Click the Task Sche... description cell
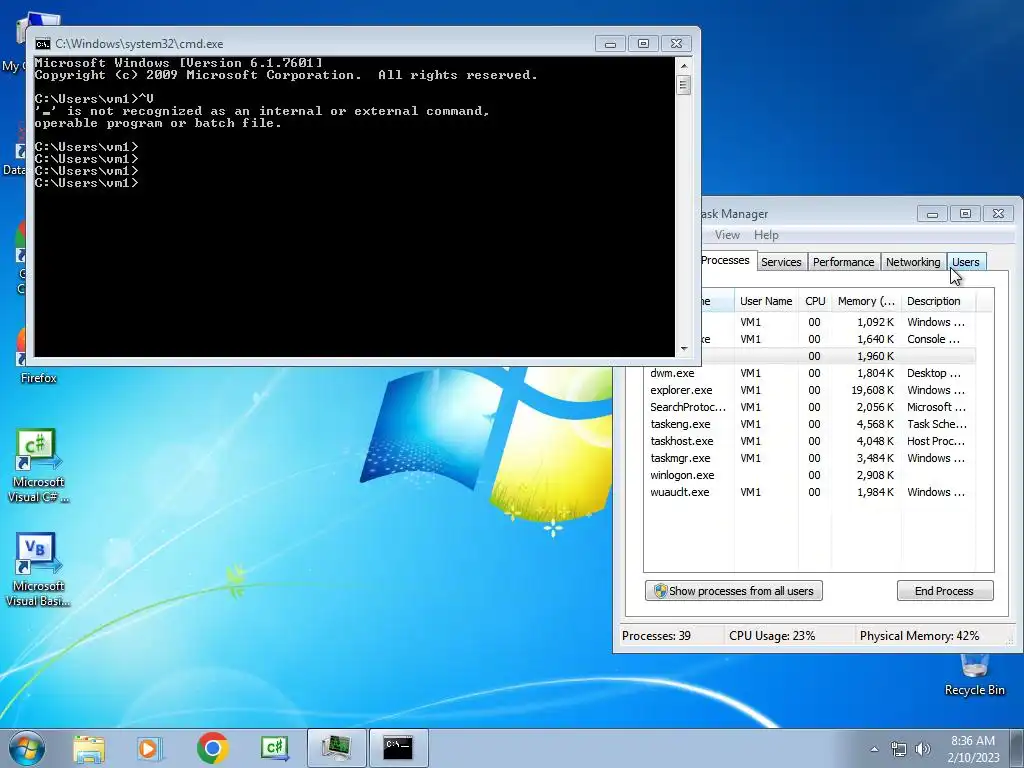Viewport: 1024px width, 768px height. [936, 424]
